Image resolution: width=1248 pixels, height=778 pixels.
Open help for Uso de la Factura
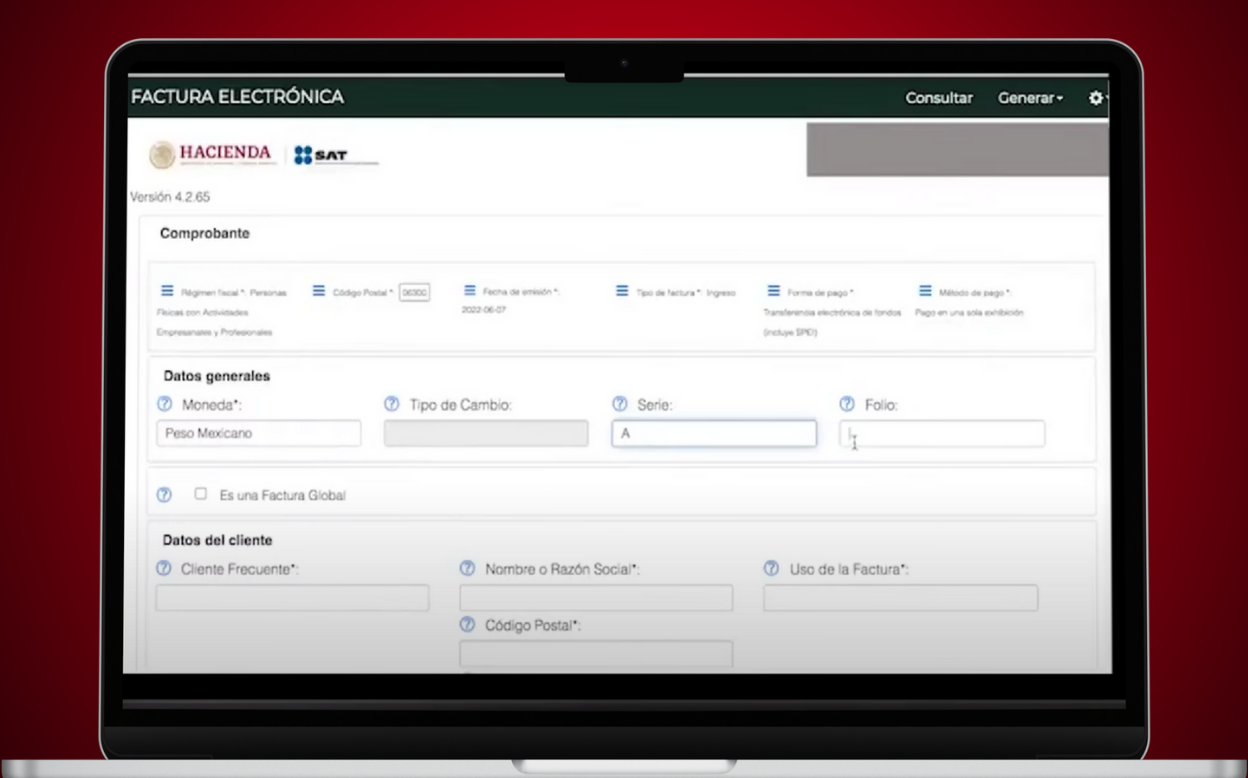coord(771,568)
